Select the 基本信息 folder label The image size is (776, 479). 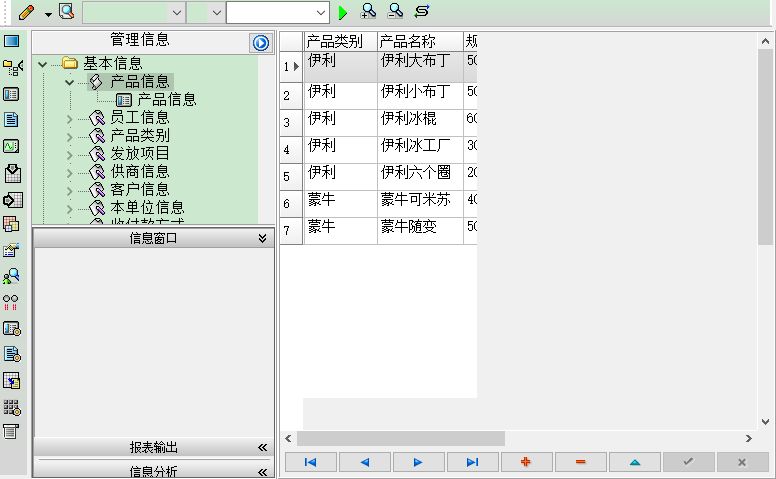coord(113,63)
